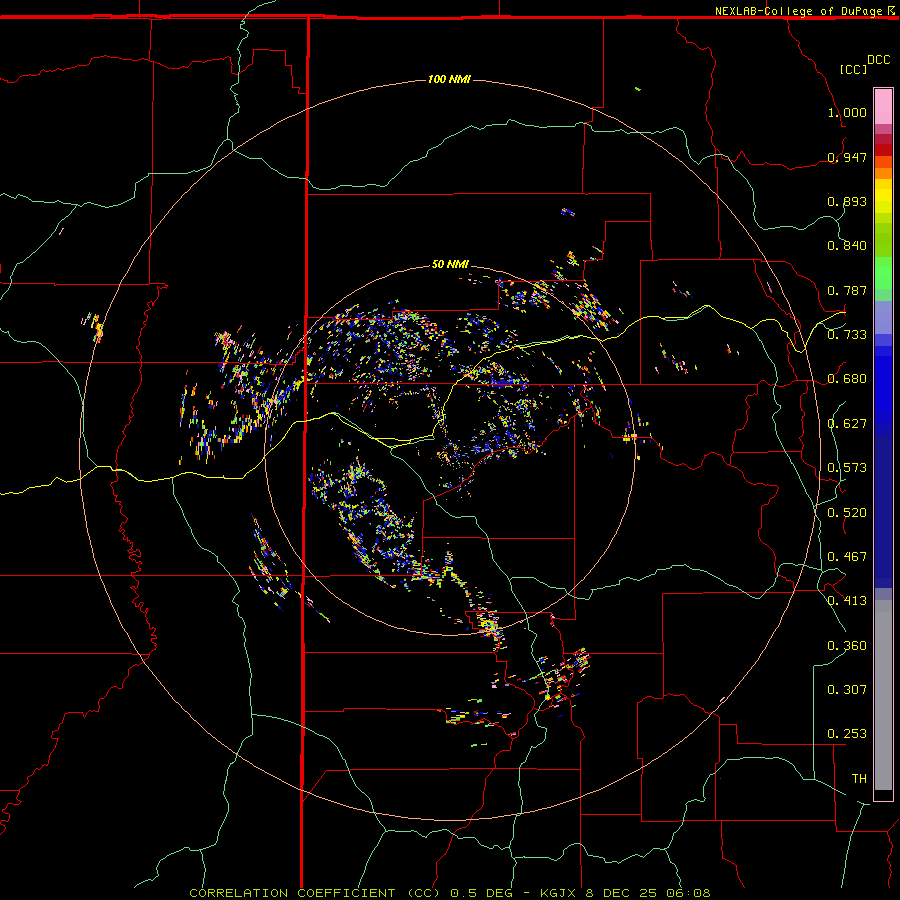900x900 pixels.
Task: Select the 0.307 legend value
Action: 847,690
